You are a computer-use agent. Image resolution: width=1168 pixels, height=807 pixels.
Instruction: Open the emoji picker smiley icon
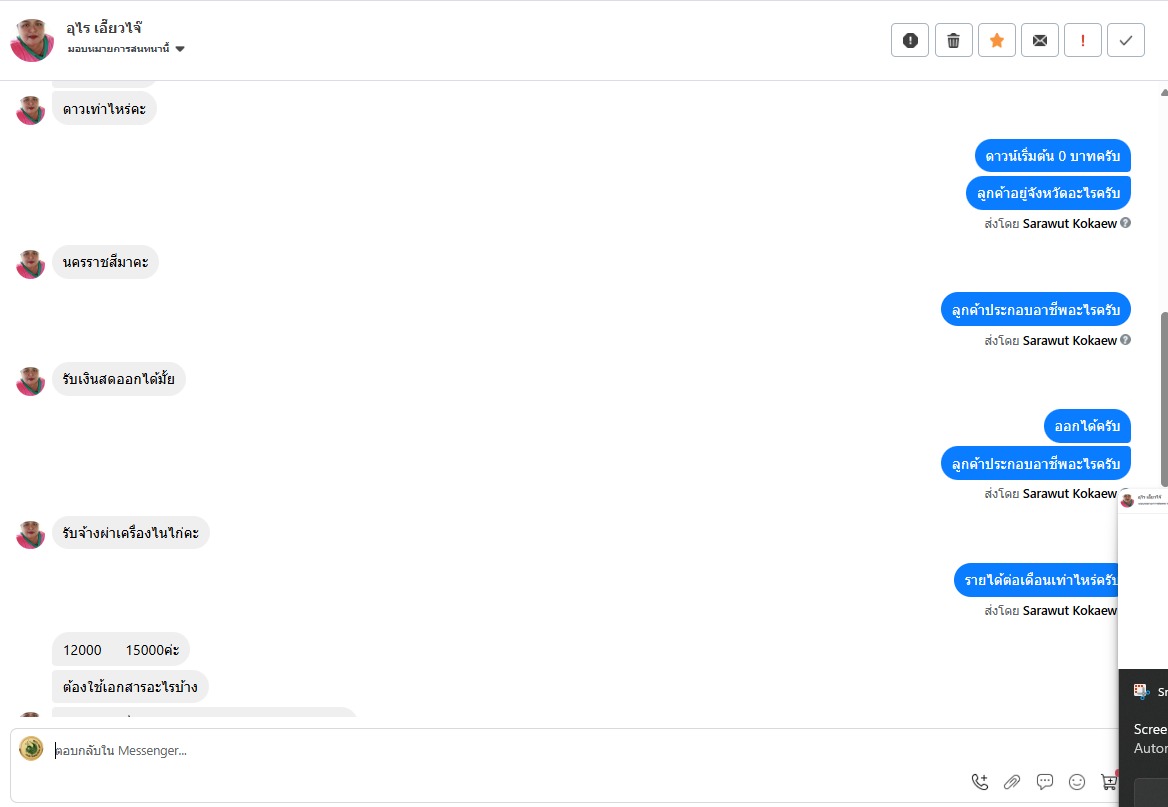pos(1077,782)
